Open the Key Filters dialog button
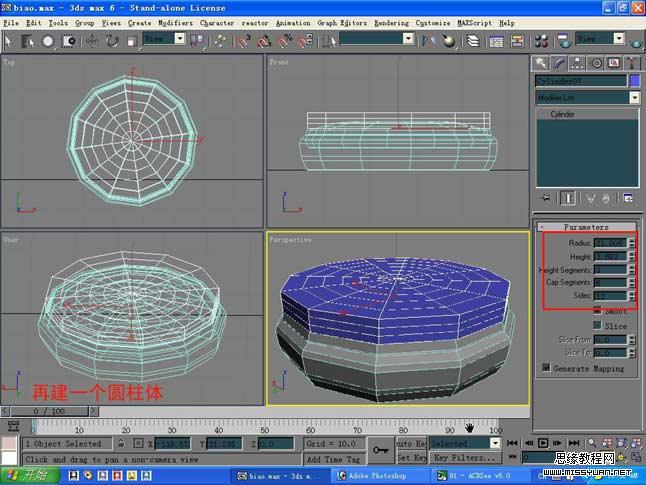646x485 pixels. [465, 457]
